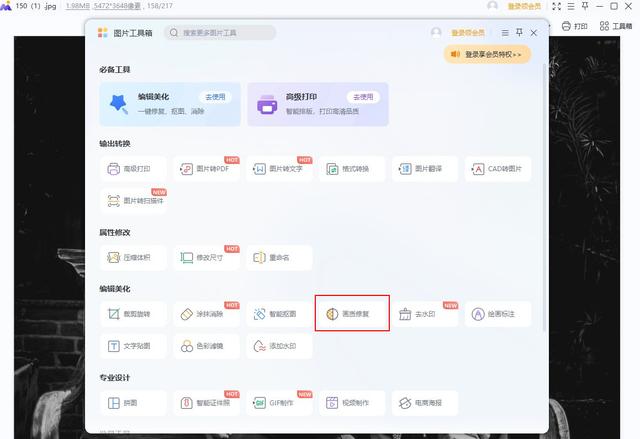
Task: Toggle fullscreen in viewer title bar
Action: click(556, 6)
